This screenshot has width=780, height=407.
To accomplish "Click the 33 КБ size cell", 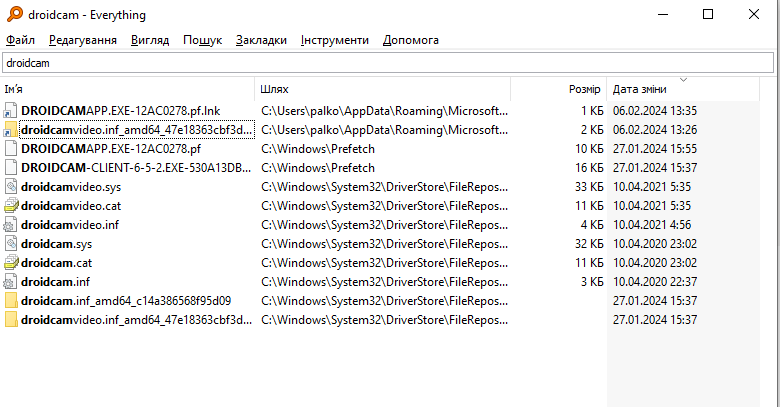I will tap(589, 187).
